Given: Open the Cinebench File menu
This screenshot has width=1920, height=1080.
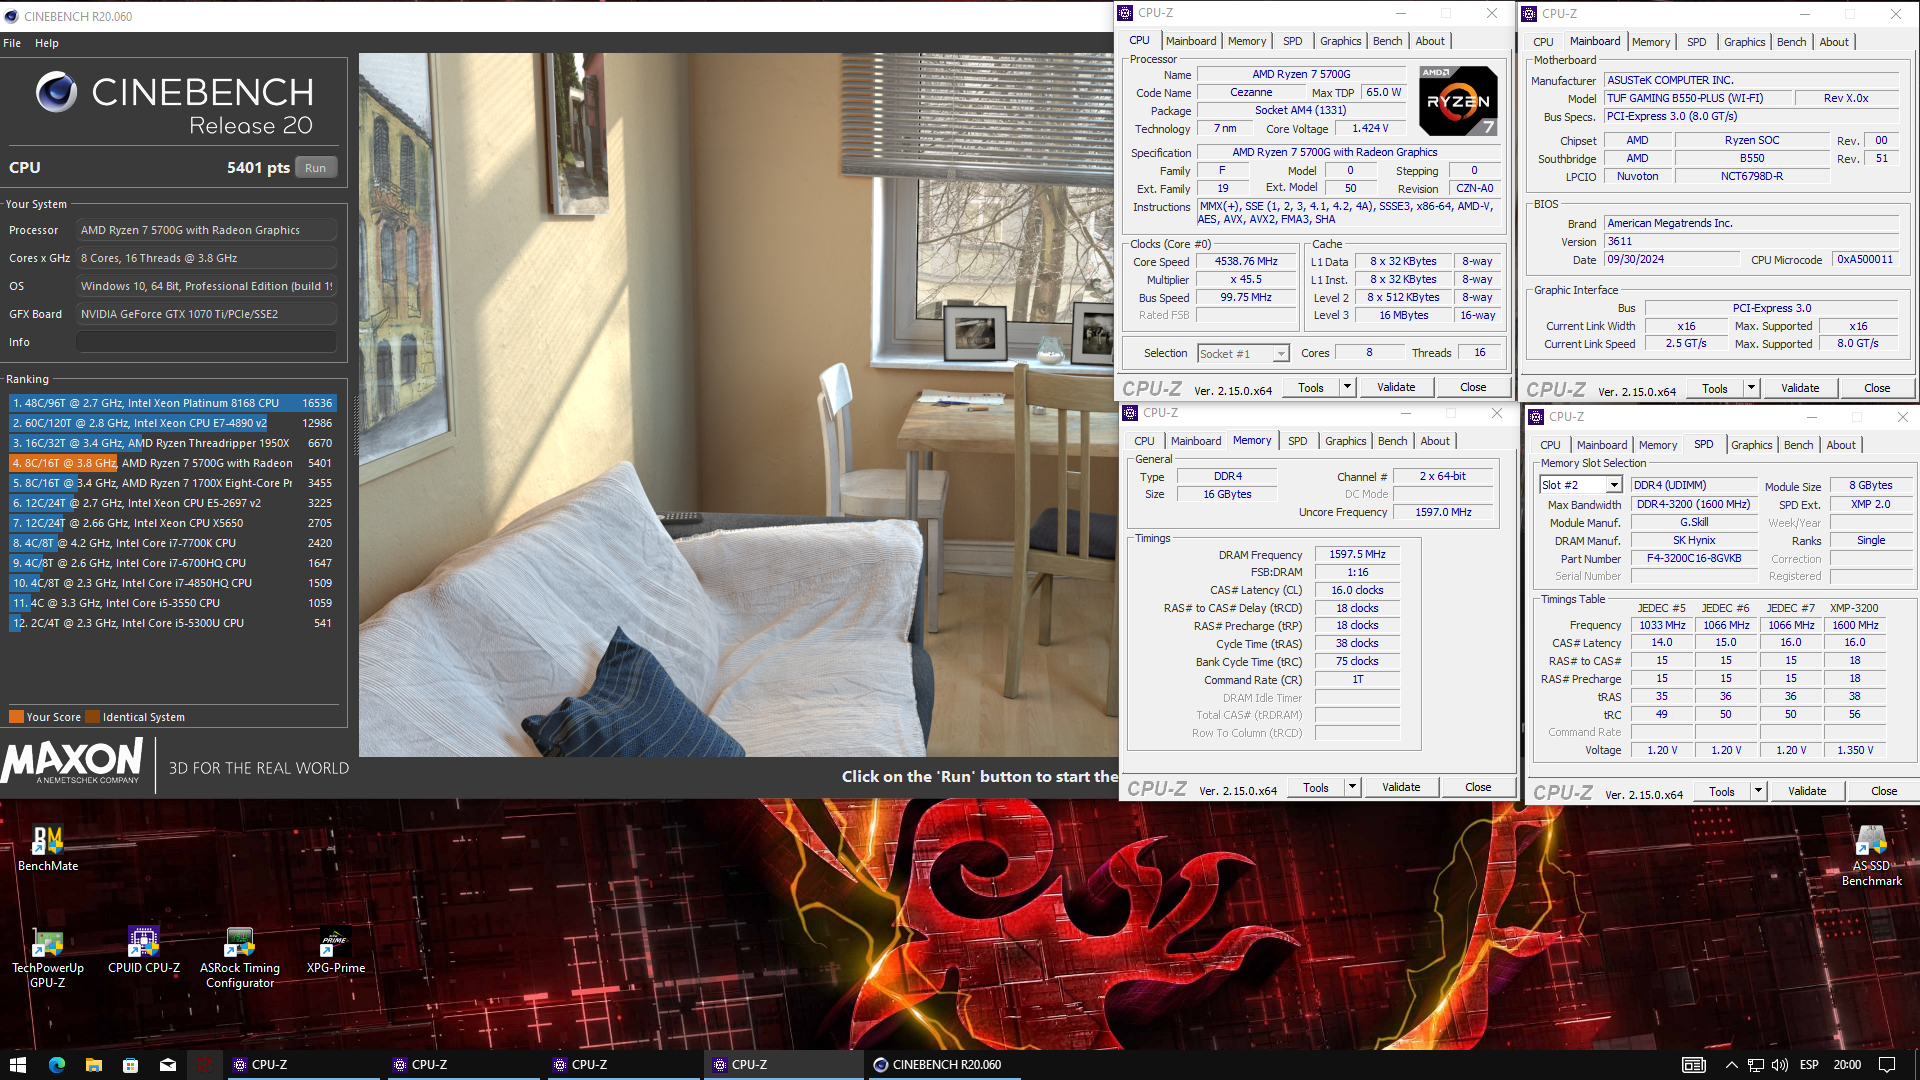Looking at the screenshot, I should (12, 43).
